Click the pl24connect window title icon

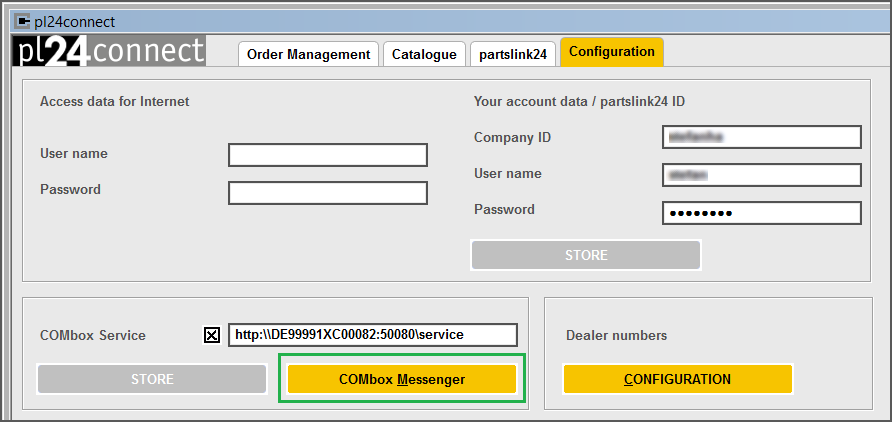click(x=23, y=22)
